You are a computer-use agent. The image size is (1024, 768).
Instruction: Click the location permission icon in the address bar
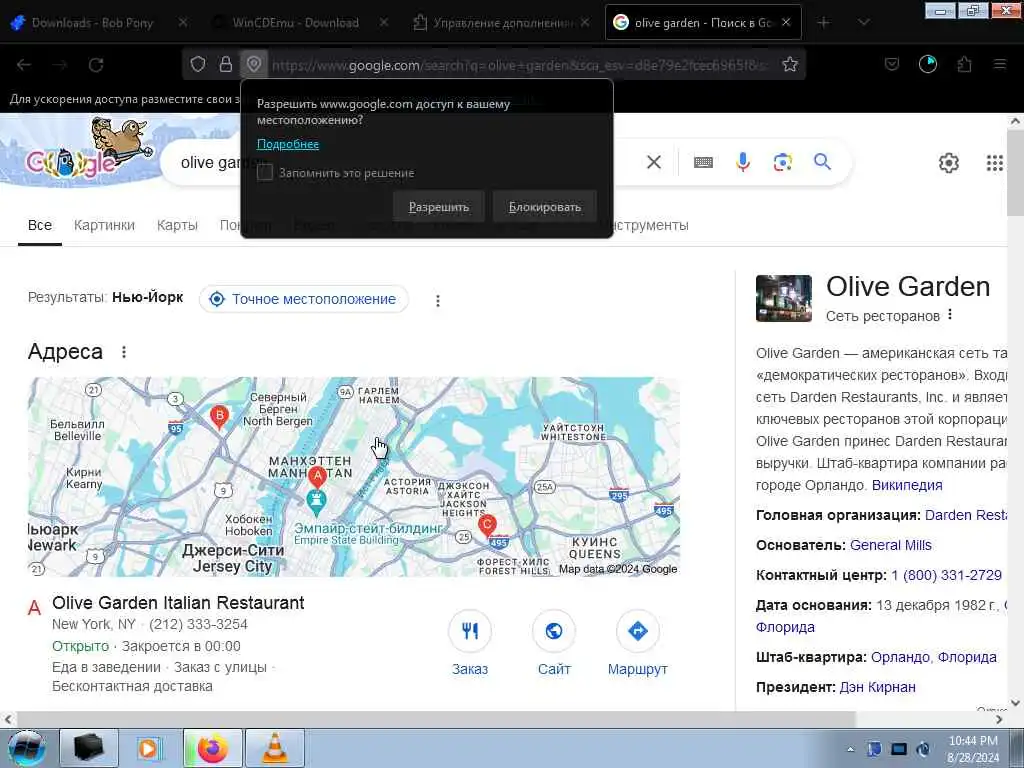pos(254,64)
